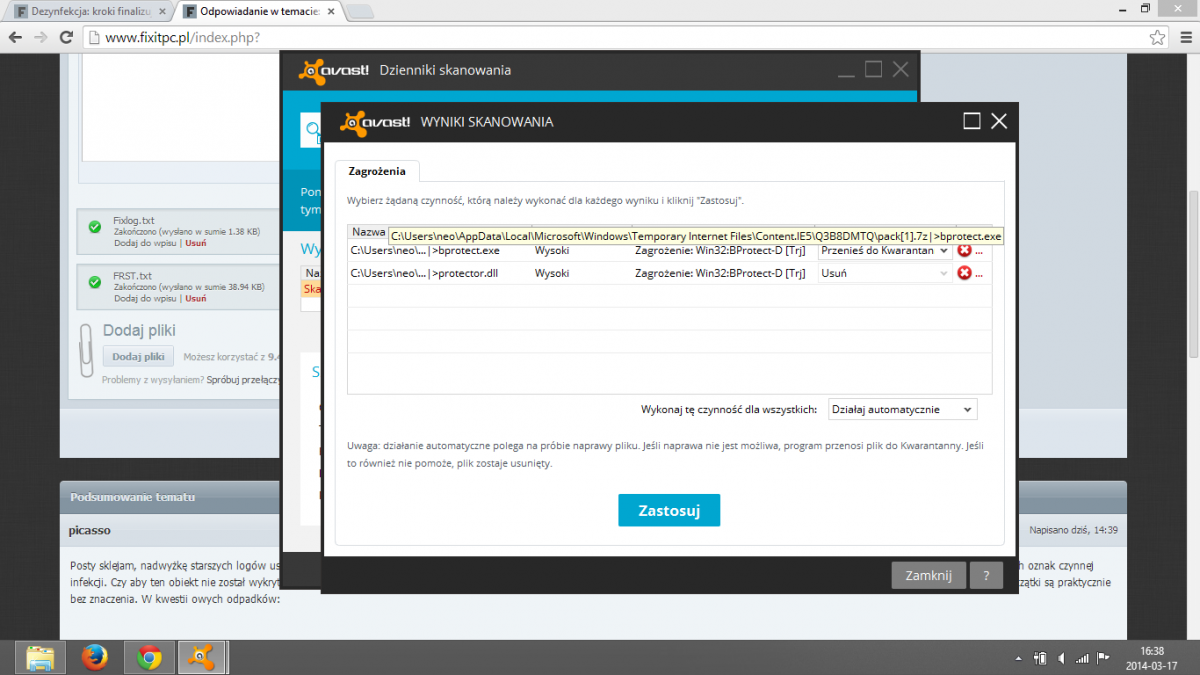1200x675 pixels.
Task: Open the Działaj automatycznie dropdown
Action: click(x=902, y=410)
